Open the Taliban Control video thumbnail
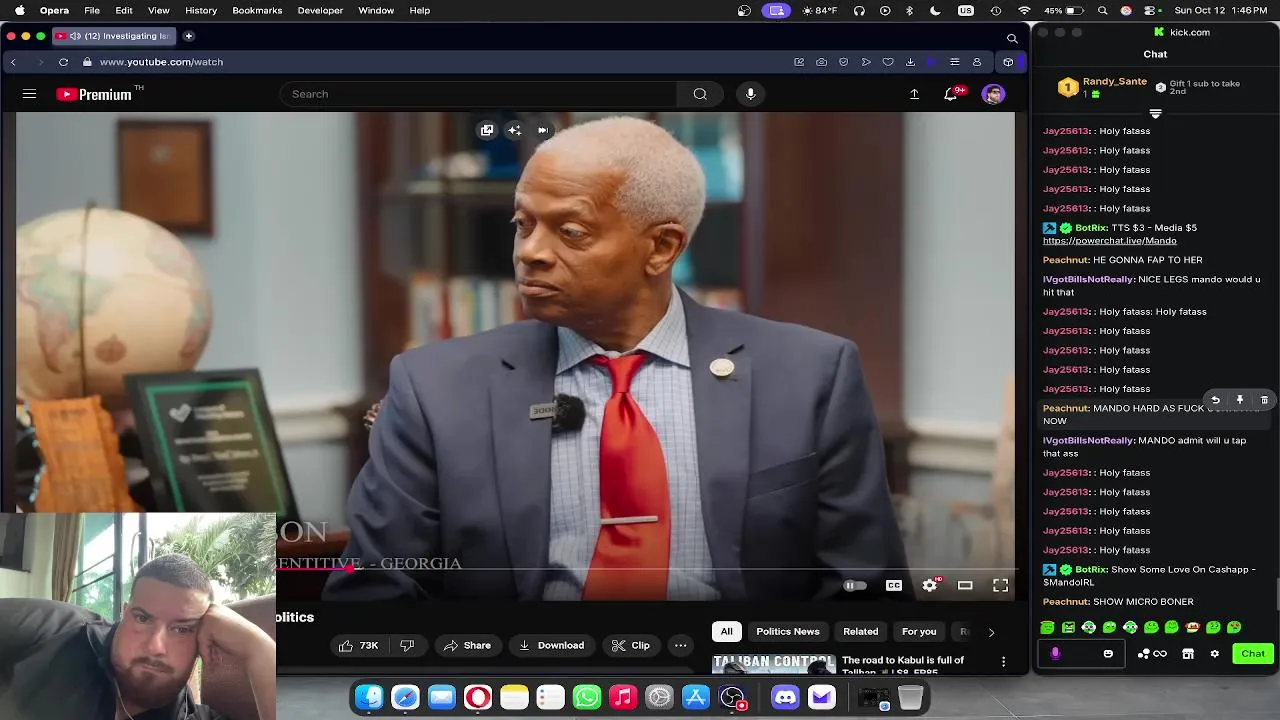1280x720 pixels. pyautogui.click(x=773, y=664)
